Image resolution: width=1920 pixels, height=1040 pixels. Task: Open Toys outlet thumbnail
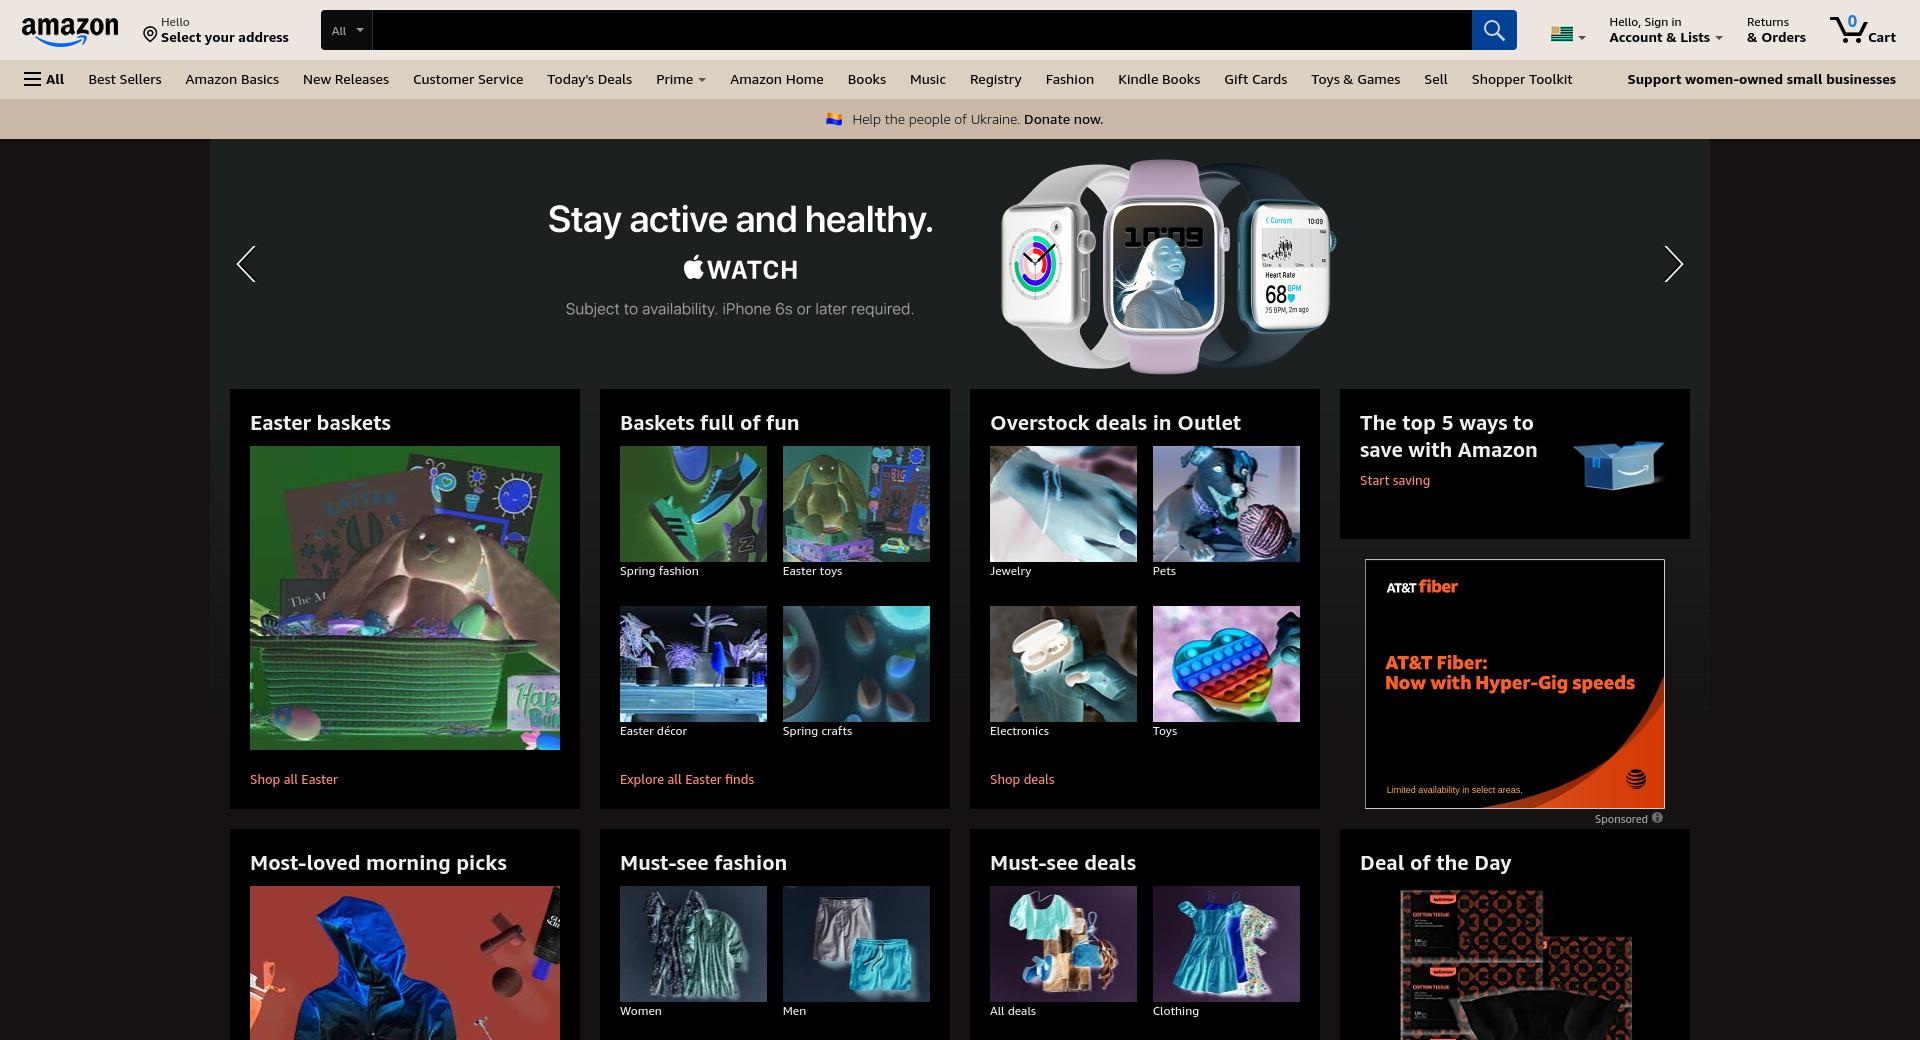(x=1226, y=664)
